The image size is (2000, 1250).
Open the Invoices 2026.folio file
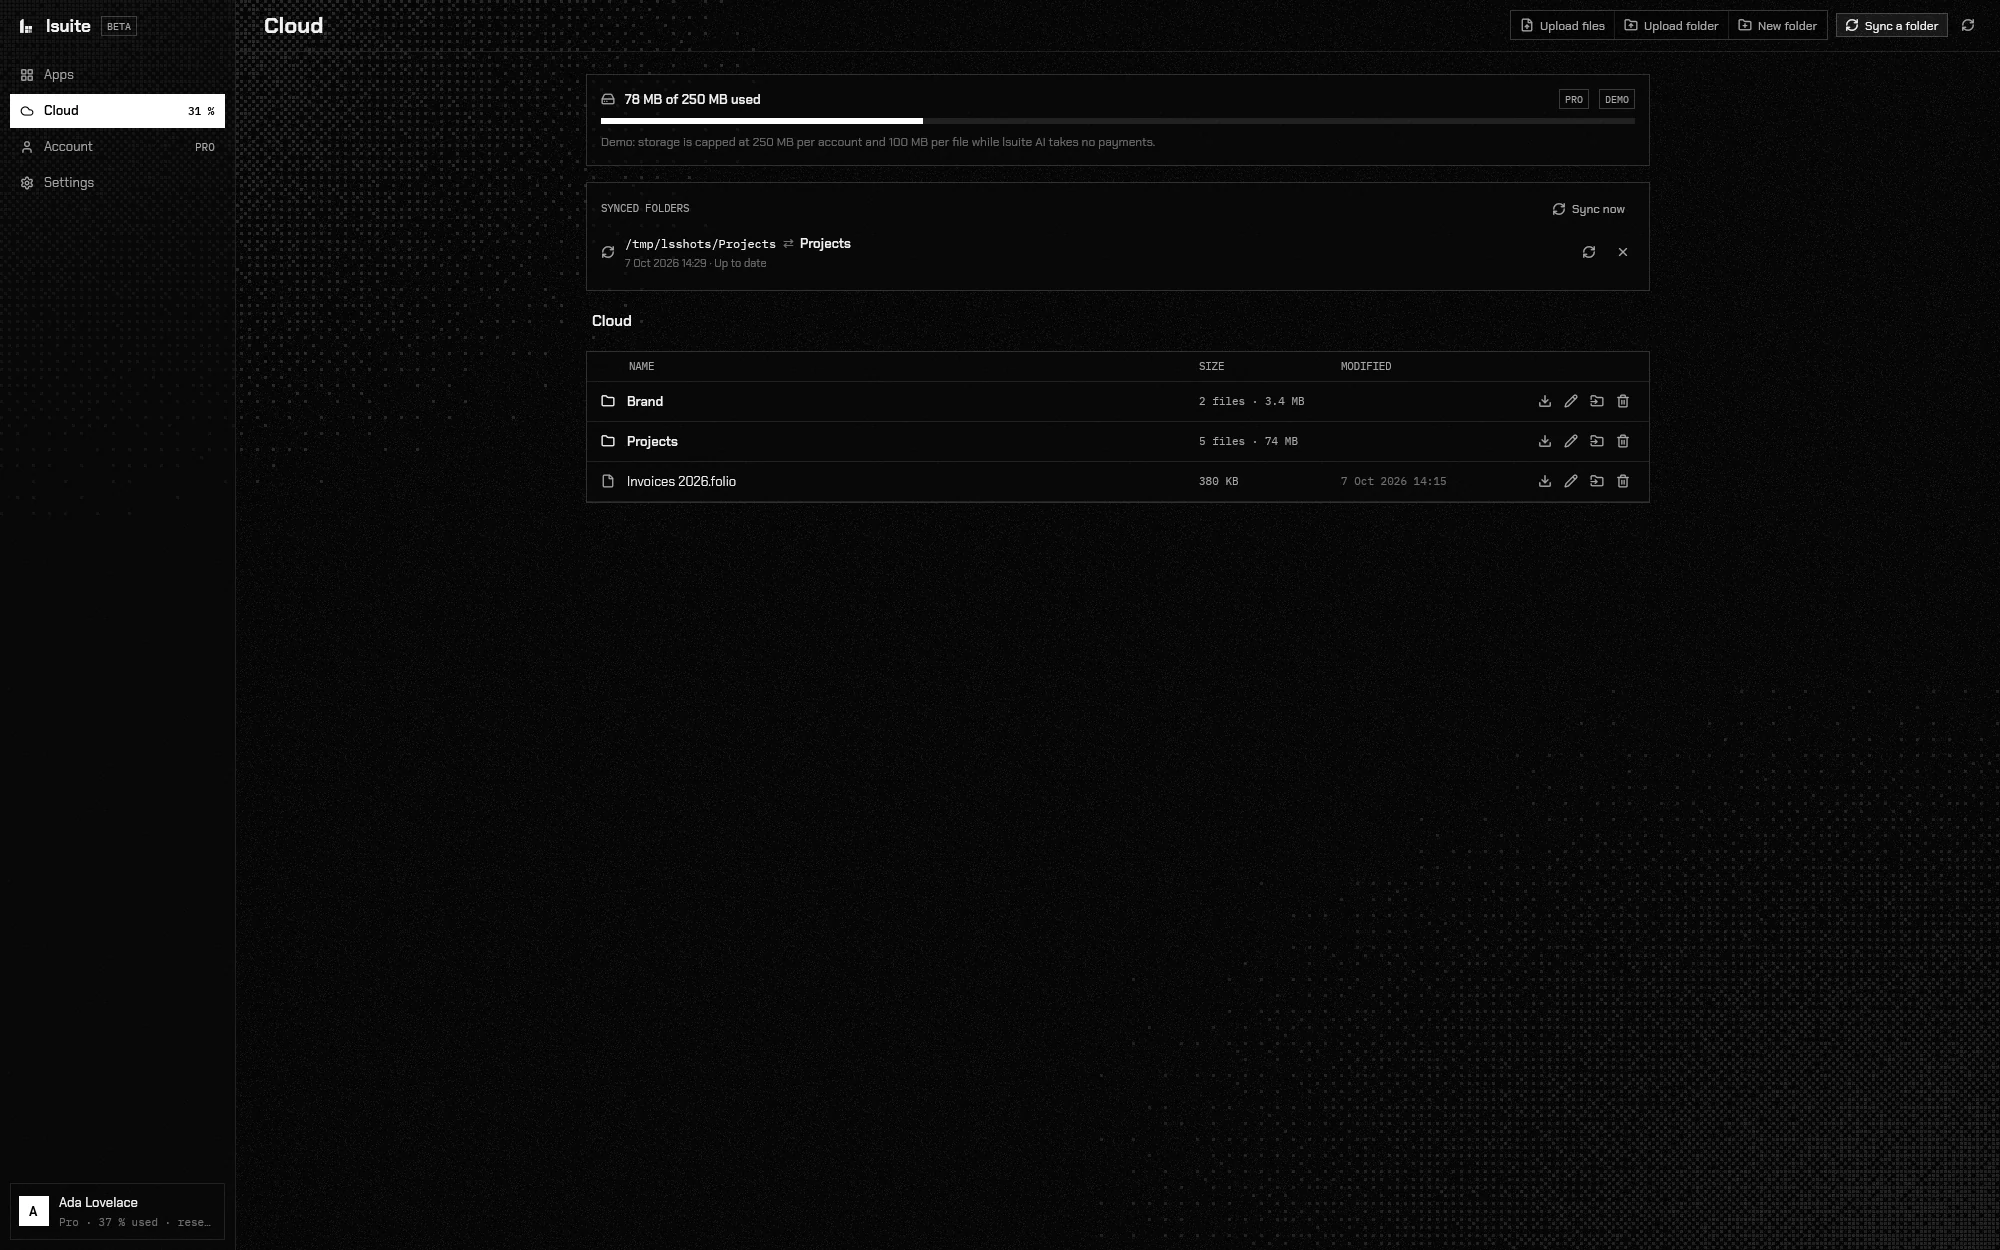[x=1117, y=481]
